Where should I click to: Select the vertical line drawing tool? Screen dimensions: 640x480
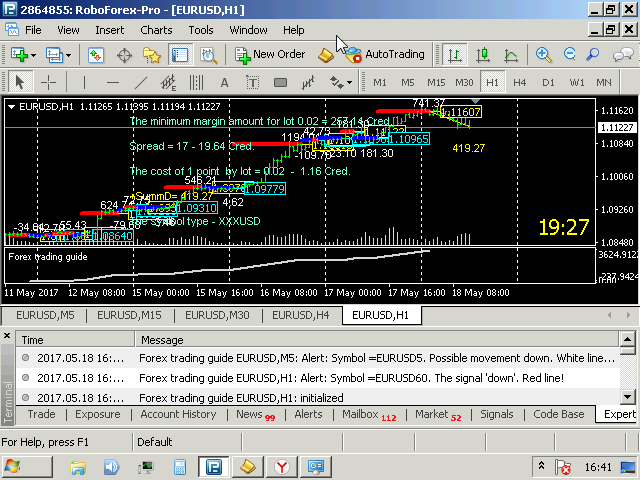pyautogui.click(x=84, y=82)
